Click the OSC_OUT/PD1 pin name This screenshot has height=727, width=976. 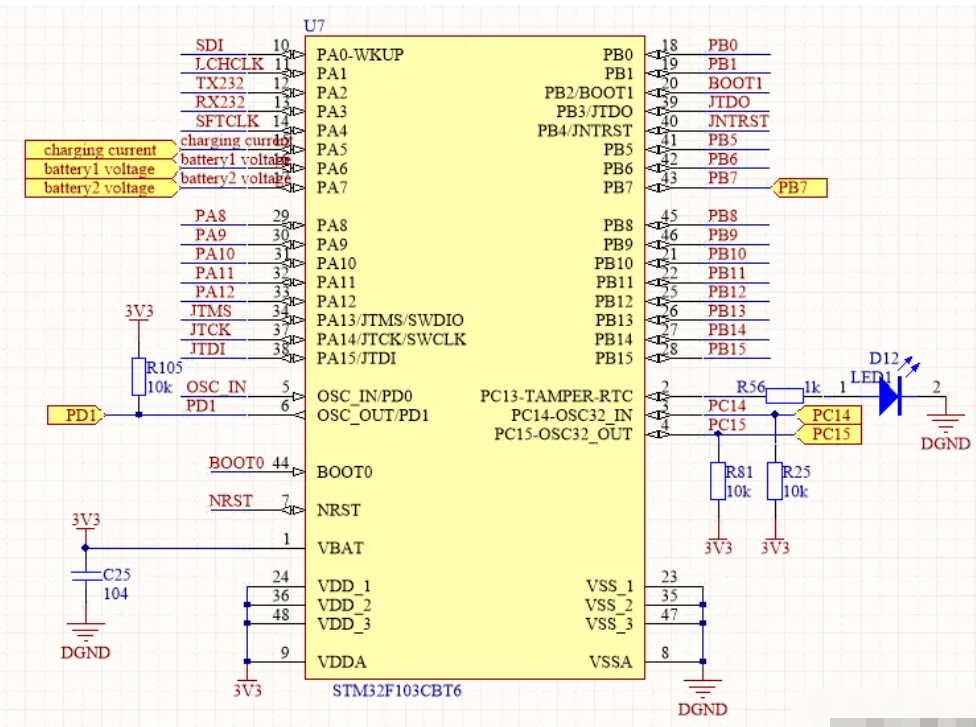pyautogui.click(x=373, y=416)
